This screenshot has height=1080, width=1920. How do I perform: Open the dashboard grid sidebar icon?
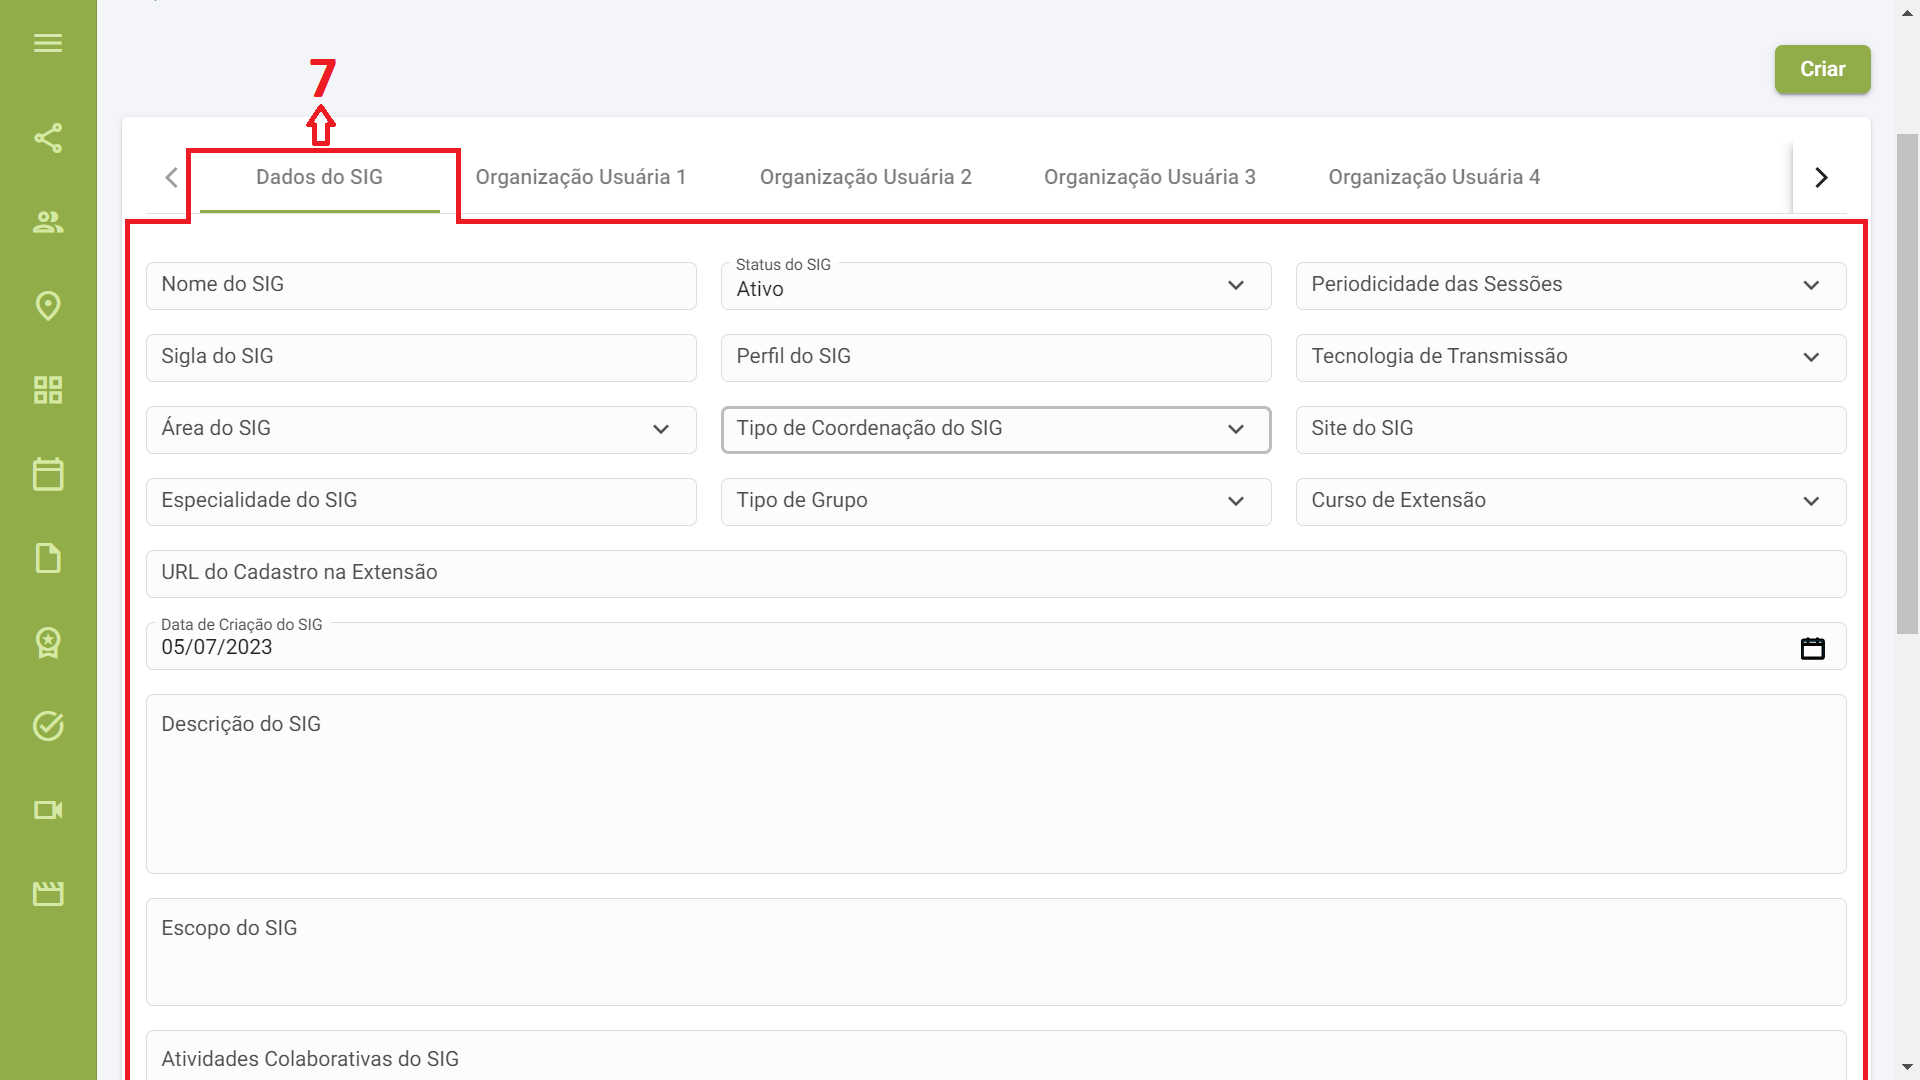click(x=48, y=390)
